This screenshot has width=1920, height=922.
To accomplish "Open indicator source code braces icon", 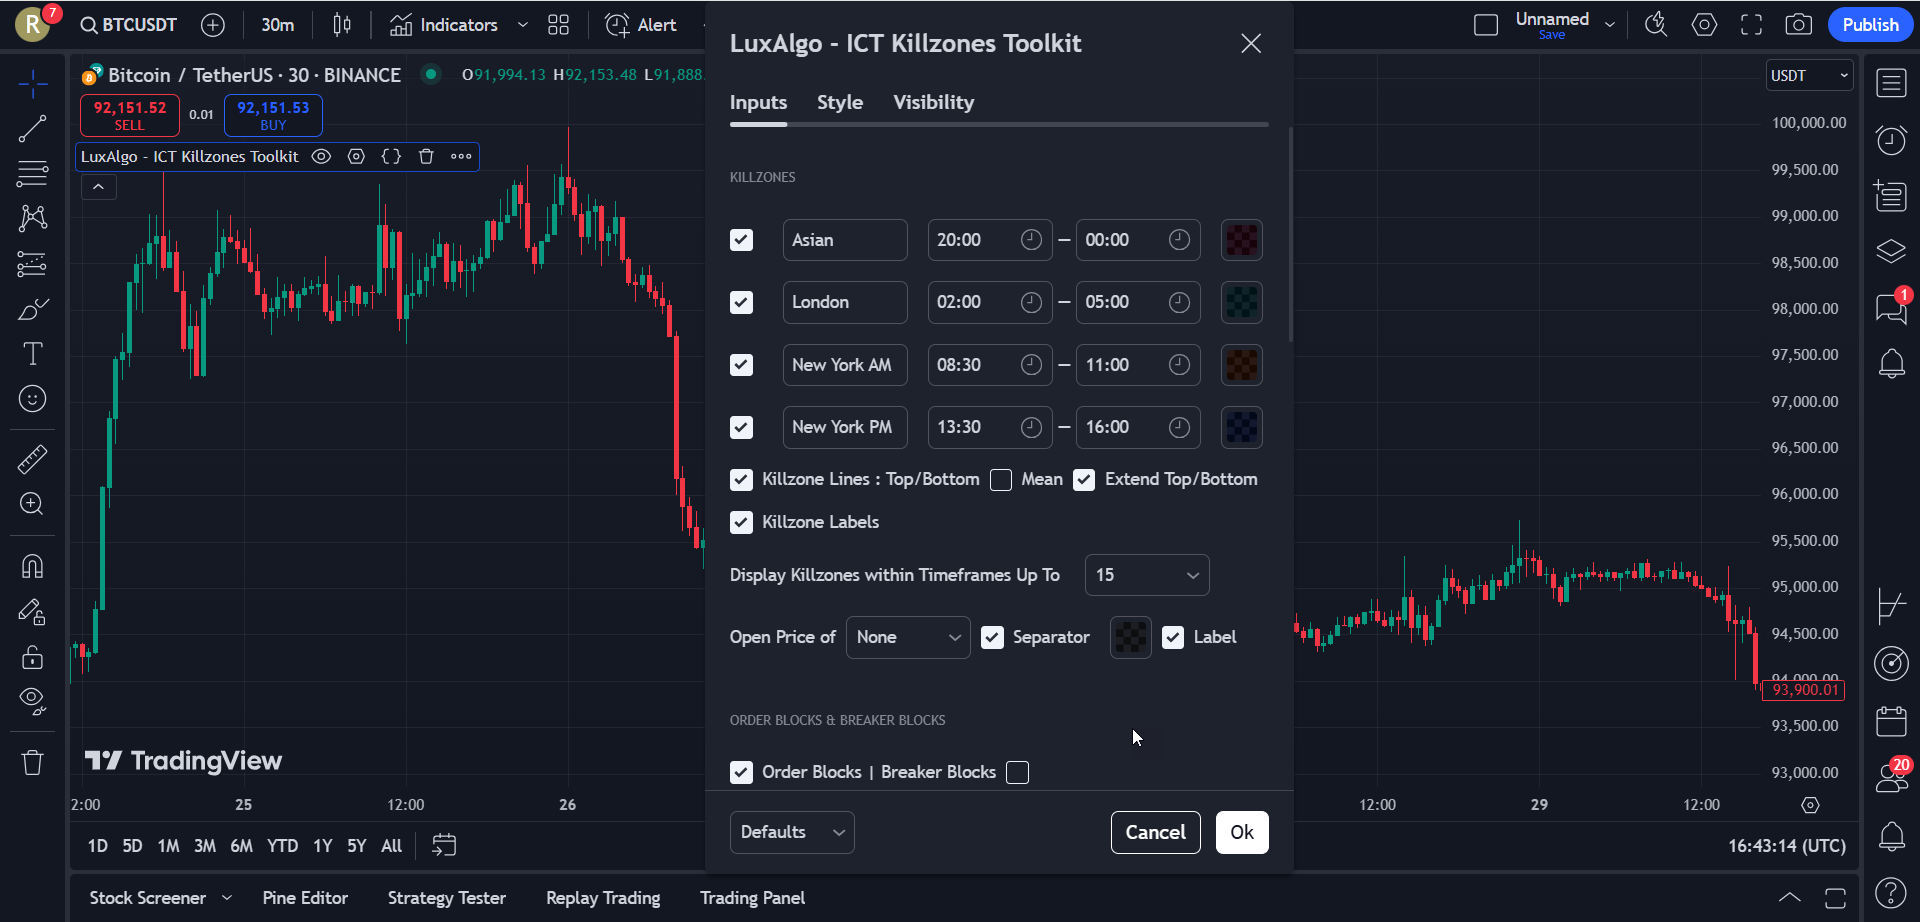I will click(391, 156).
